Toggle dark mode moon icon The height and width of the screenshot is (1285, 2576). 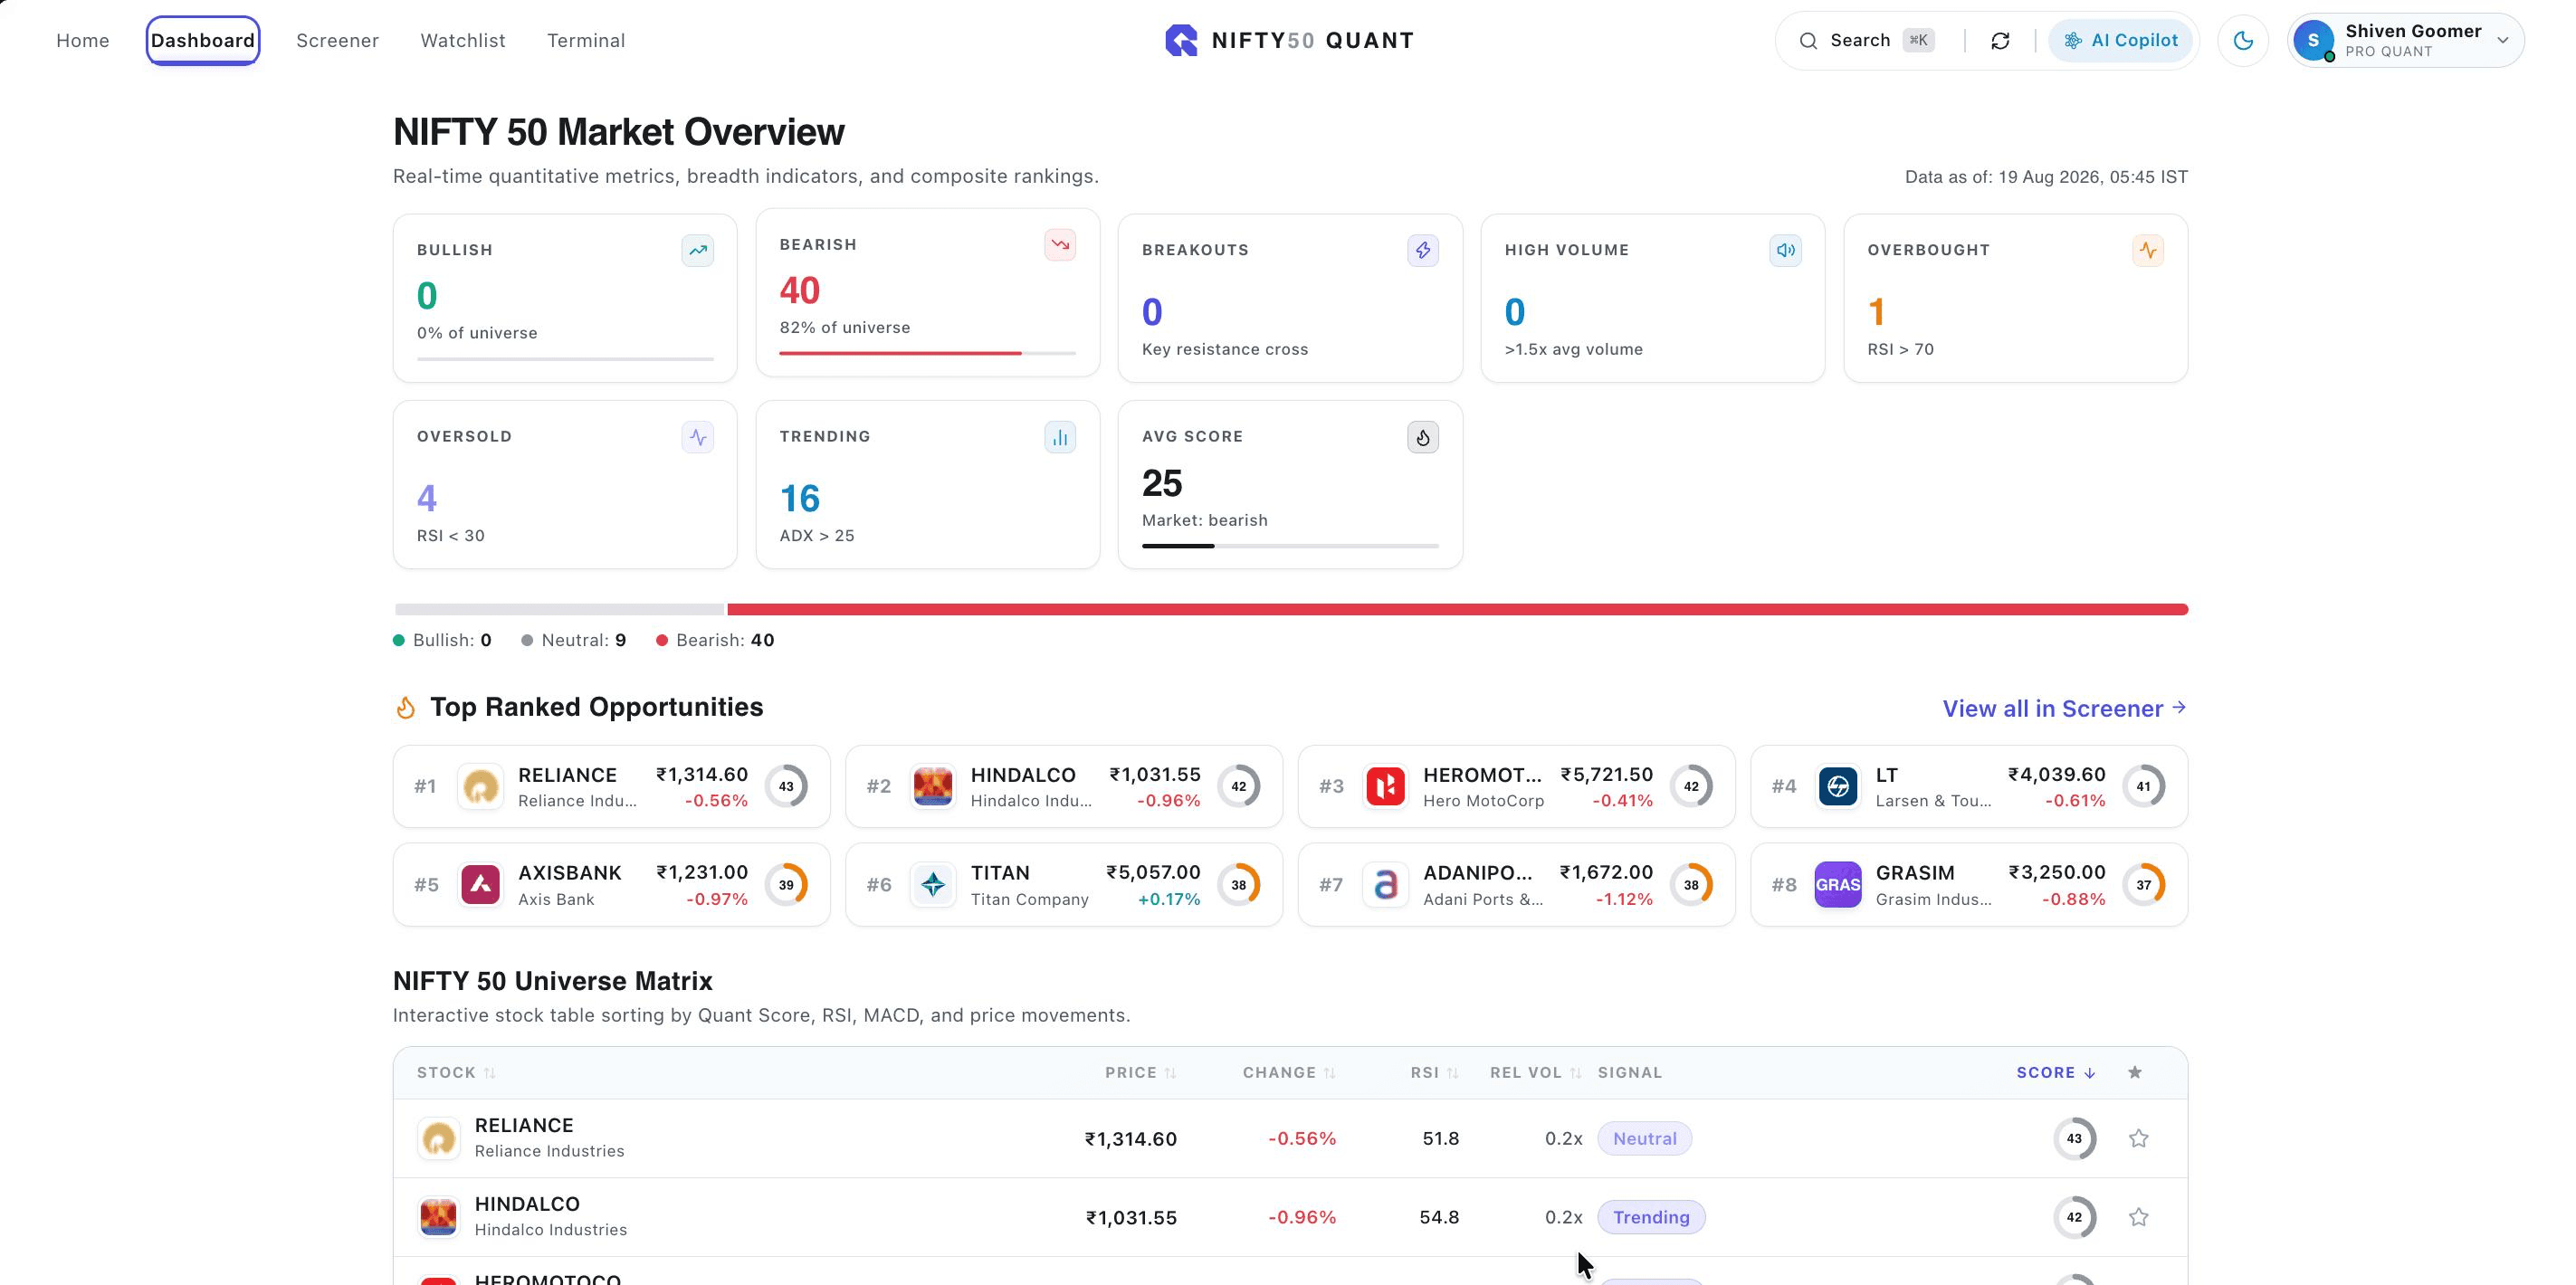[2243, 41]
